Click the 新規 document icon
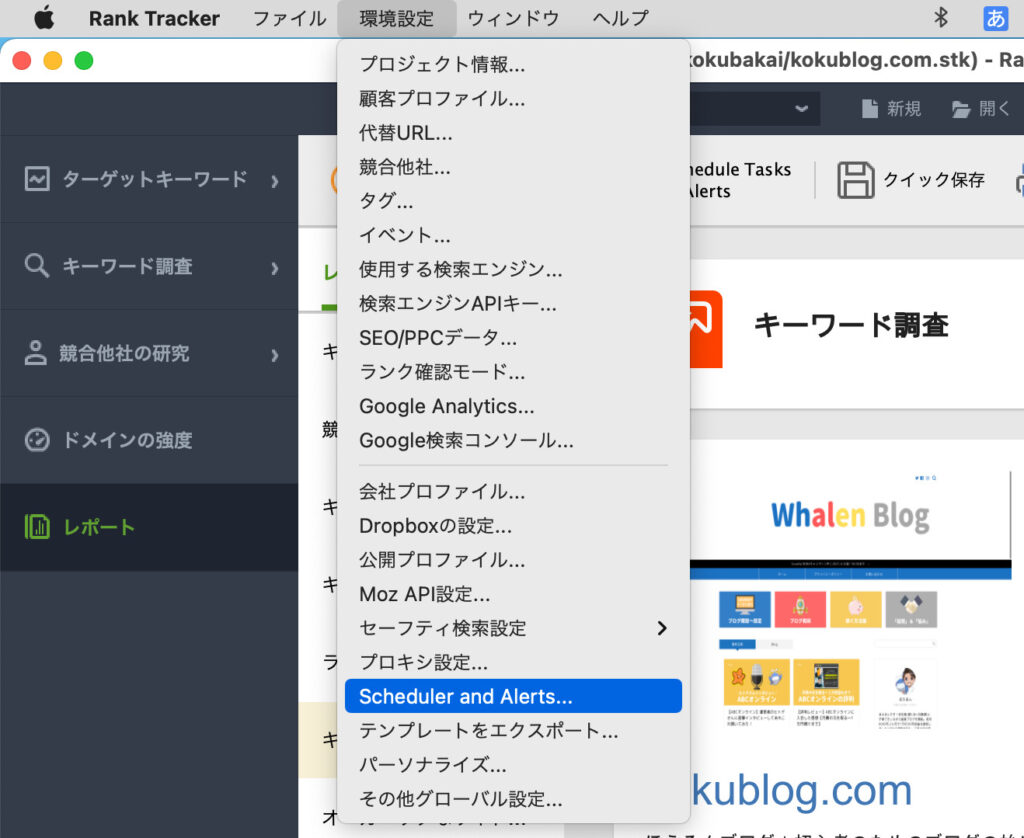1024x838 pixels. pos(869,109)
